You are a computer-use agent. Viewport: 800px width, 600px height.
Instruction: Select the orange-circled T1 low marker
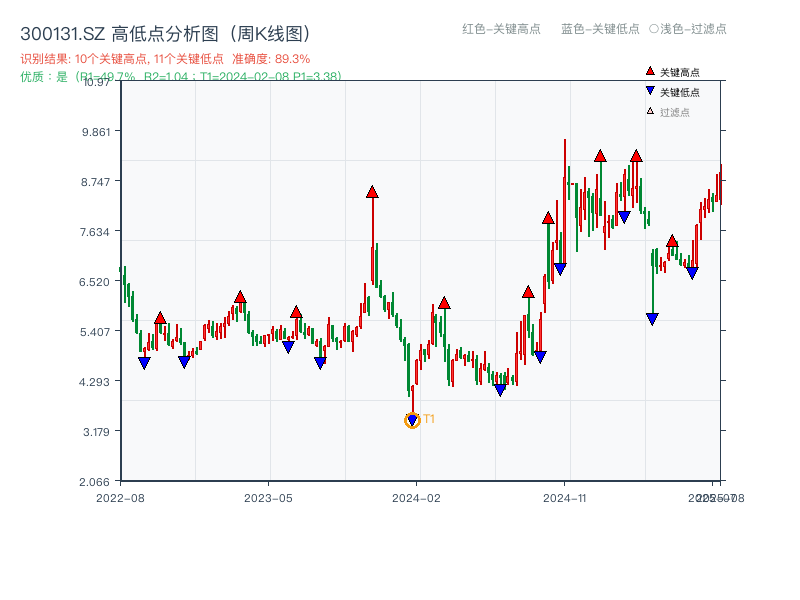(x=412, y=420)
